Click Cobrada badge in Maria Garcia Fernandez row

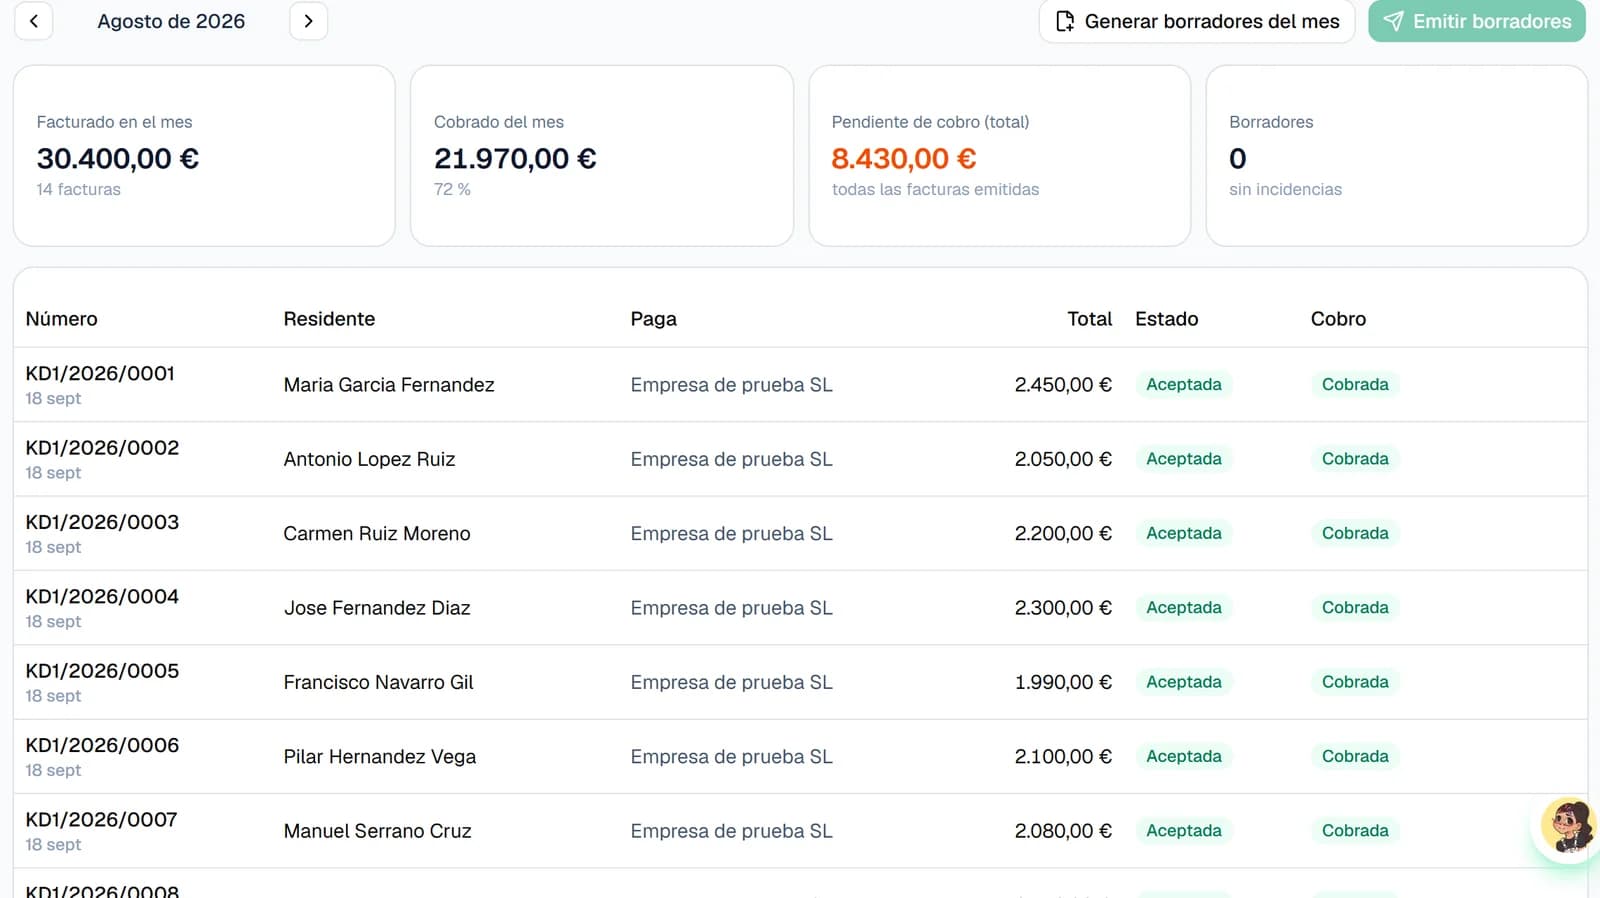[1355, 385]
